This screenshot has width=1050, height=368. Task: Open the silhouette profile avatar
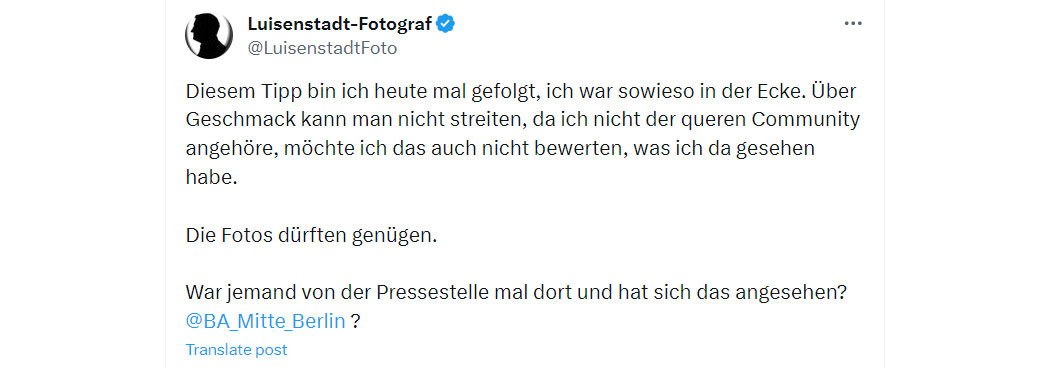click(x=209, y=35)
